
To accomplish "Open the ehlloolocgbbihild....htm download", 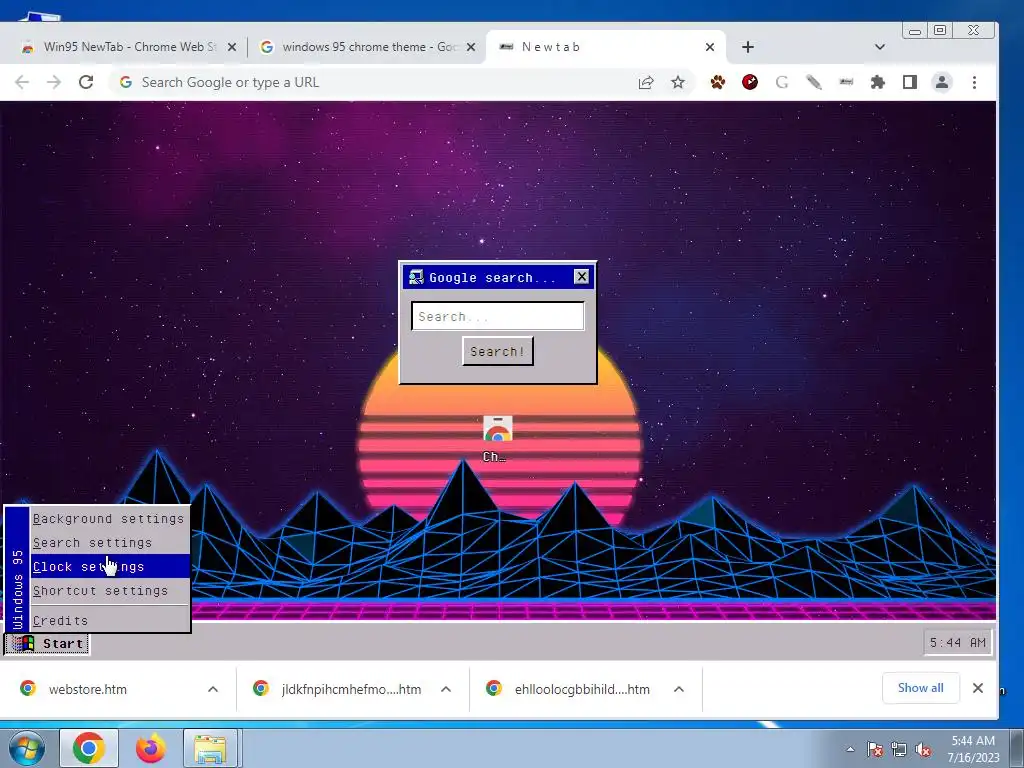I will [x=582, y=689].
